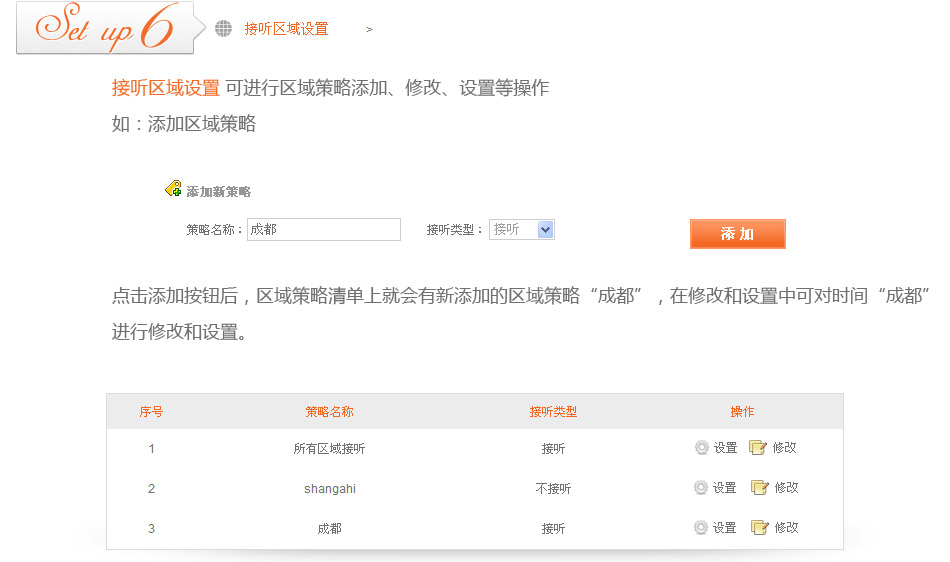Click the 策略名称 text field
Screen dimensions: 950x562
point(323,230)
